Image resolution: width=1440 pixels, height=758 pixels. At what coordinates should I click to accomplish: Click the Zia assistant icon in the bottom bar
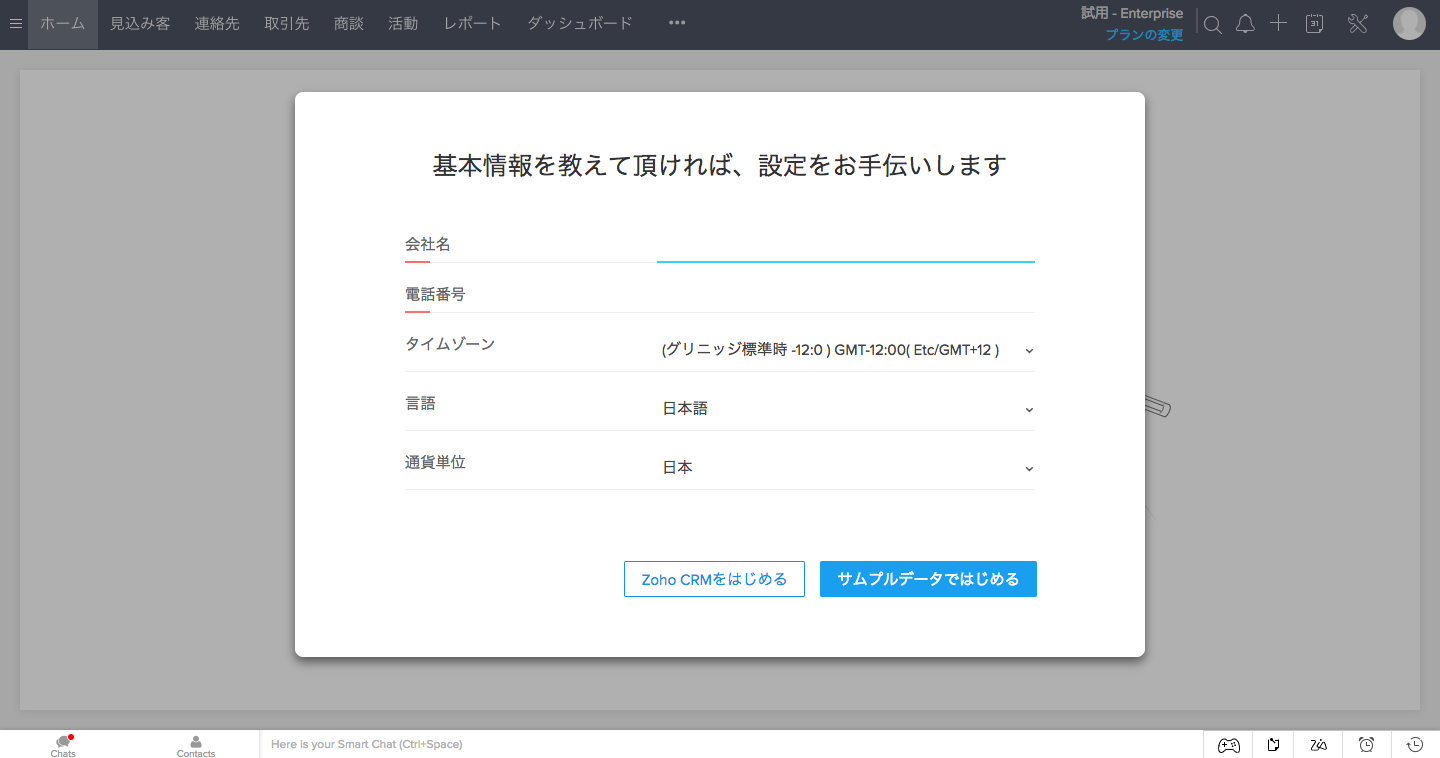coord(1319,745)
